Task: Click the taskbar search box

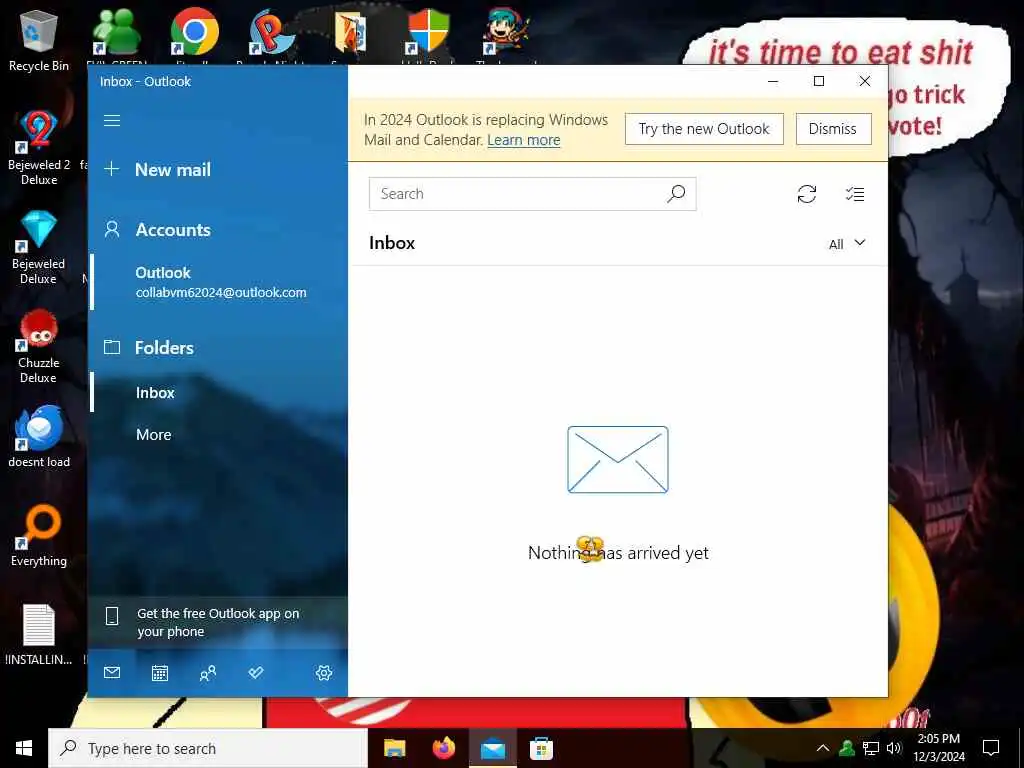Action: [208, 748]
